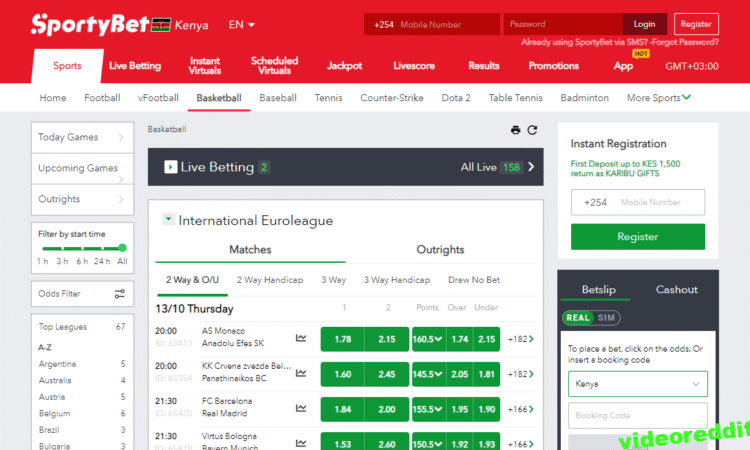Select Draw No Bet market tab
The image size is (750, 450).
pyautogui.click(x=474, y=280)
